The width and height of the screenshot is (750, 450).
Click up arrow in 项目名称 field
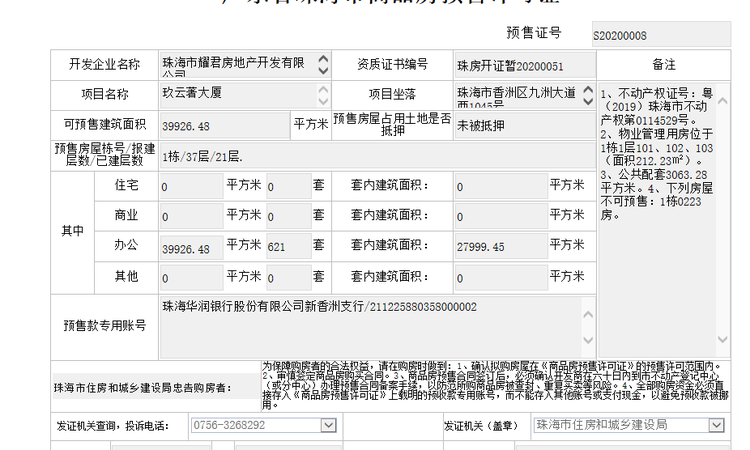[x=323, y=89]
